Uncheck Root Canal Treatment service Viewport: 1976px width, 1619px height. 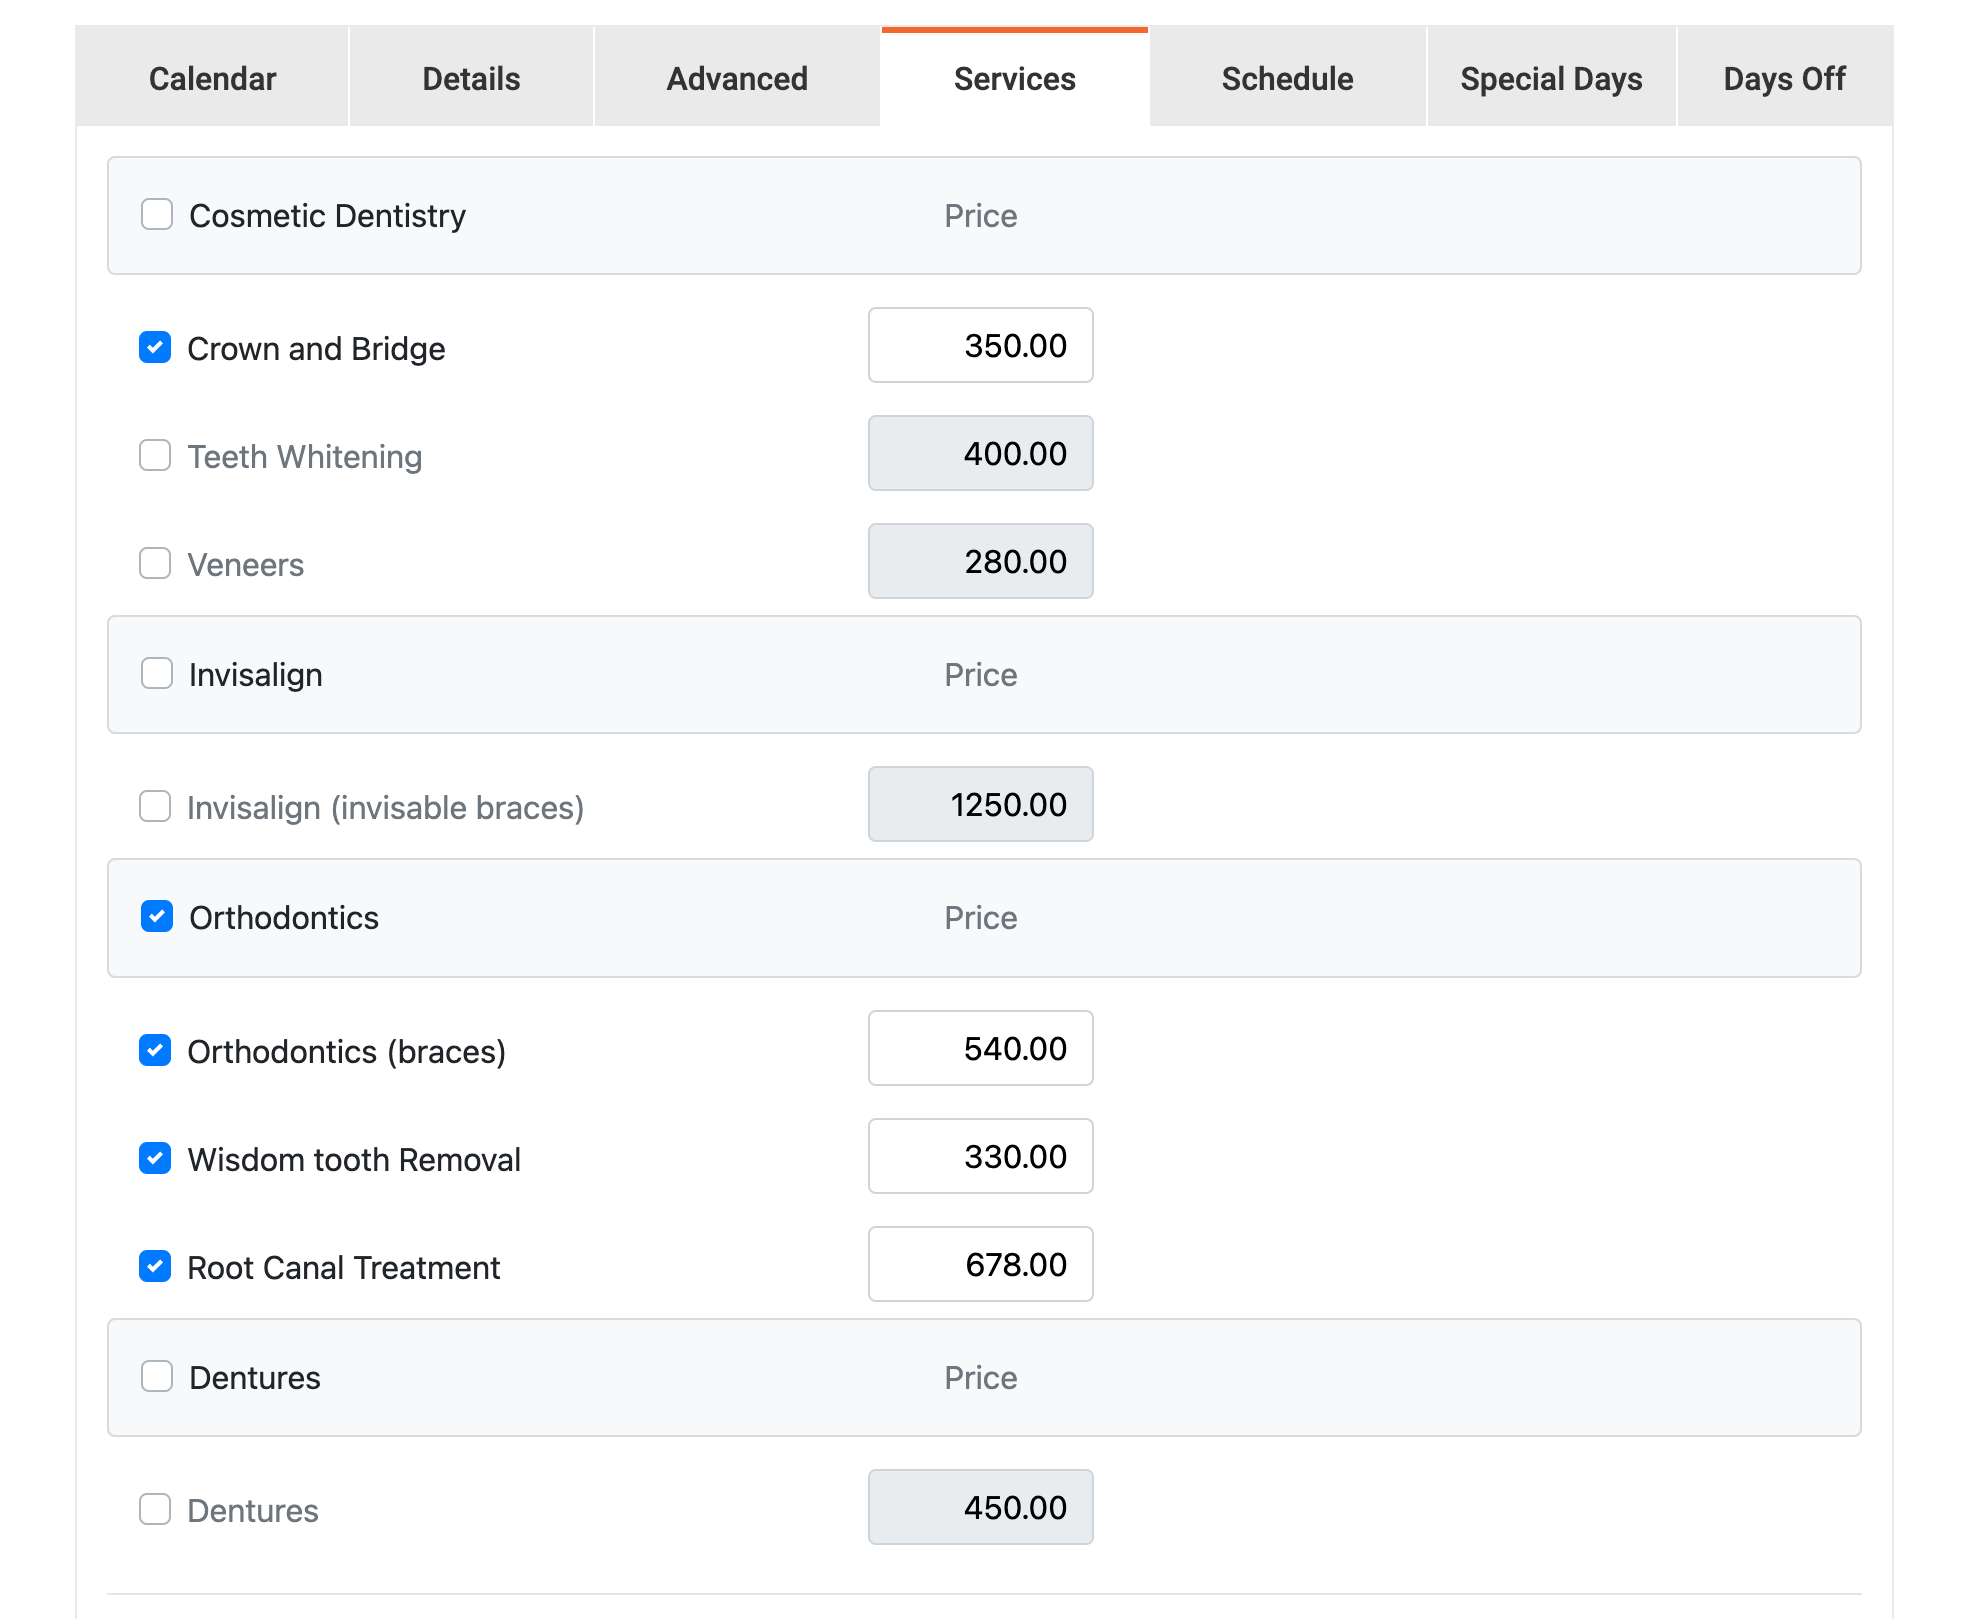click(155, 1266)
